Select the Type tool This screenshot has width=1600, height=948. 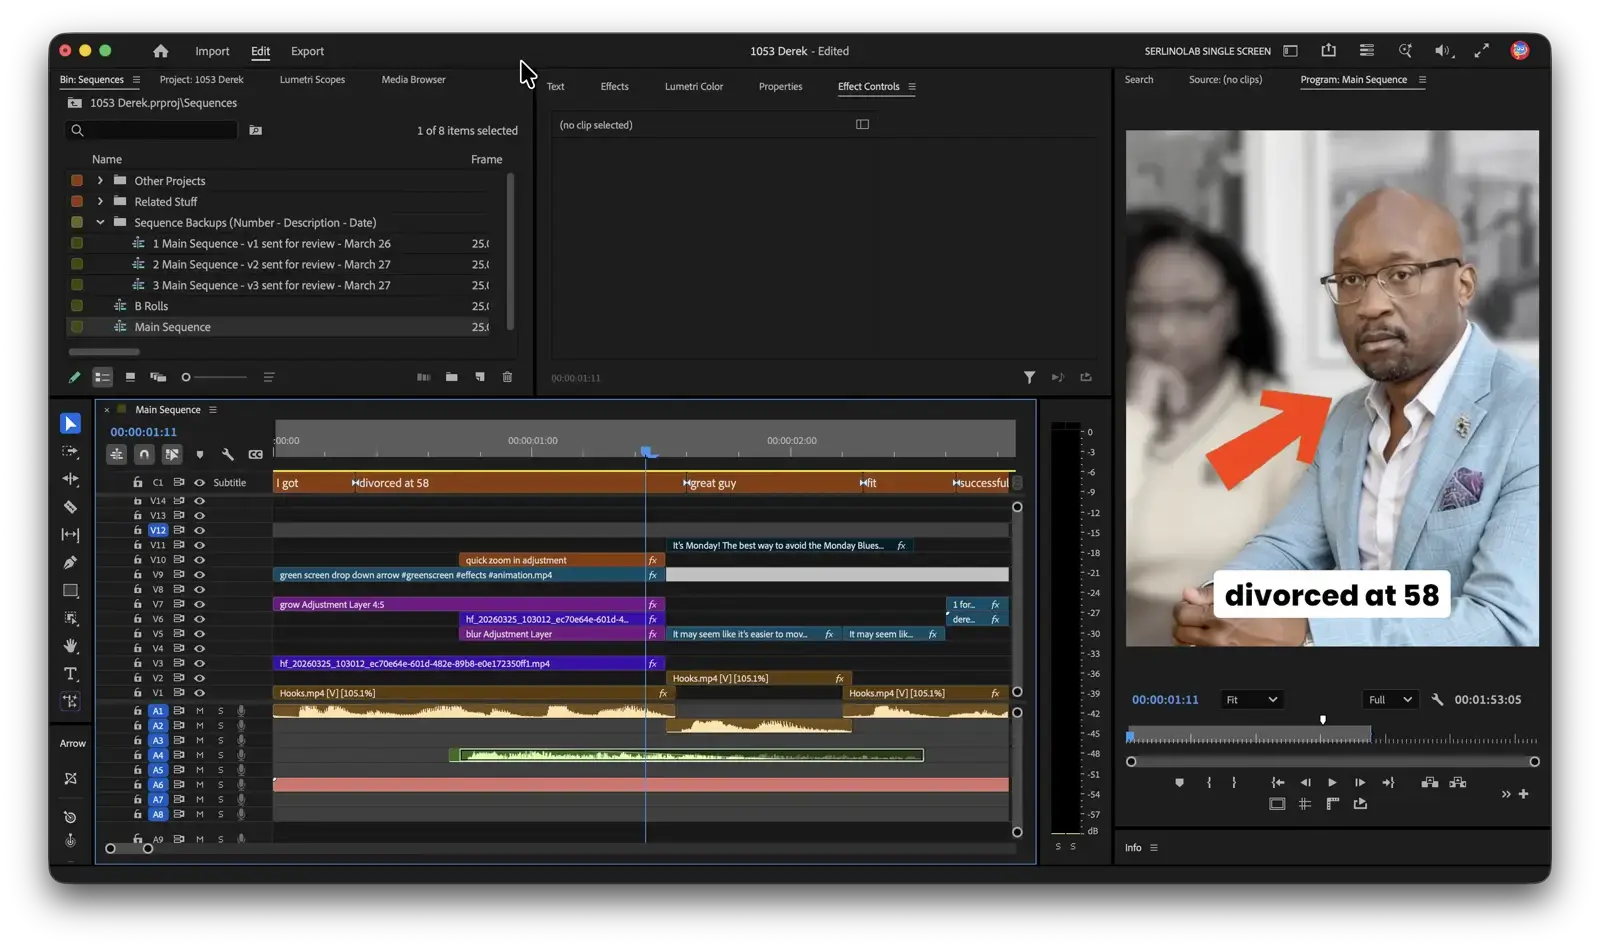pos(70,674)
